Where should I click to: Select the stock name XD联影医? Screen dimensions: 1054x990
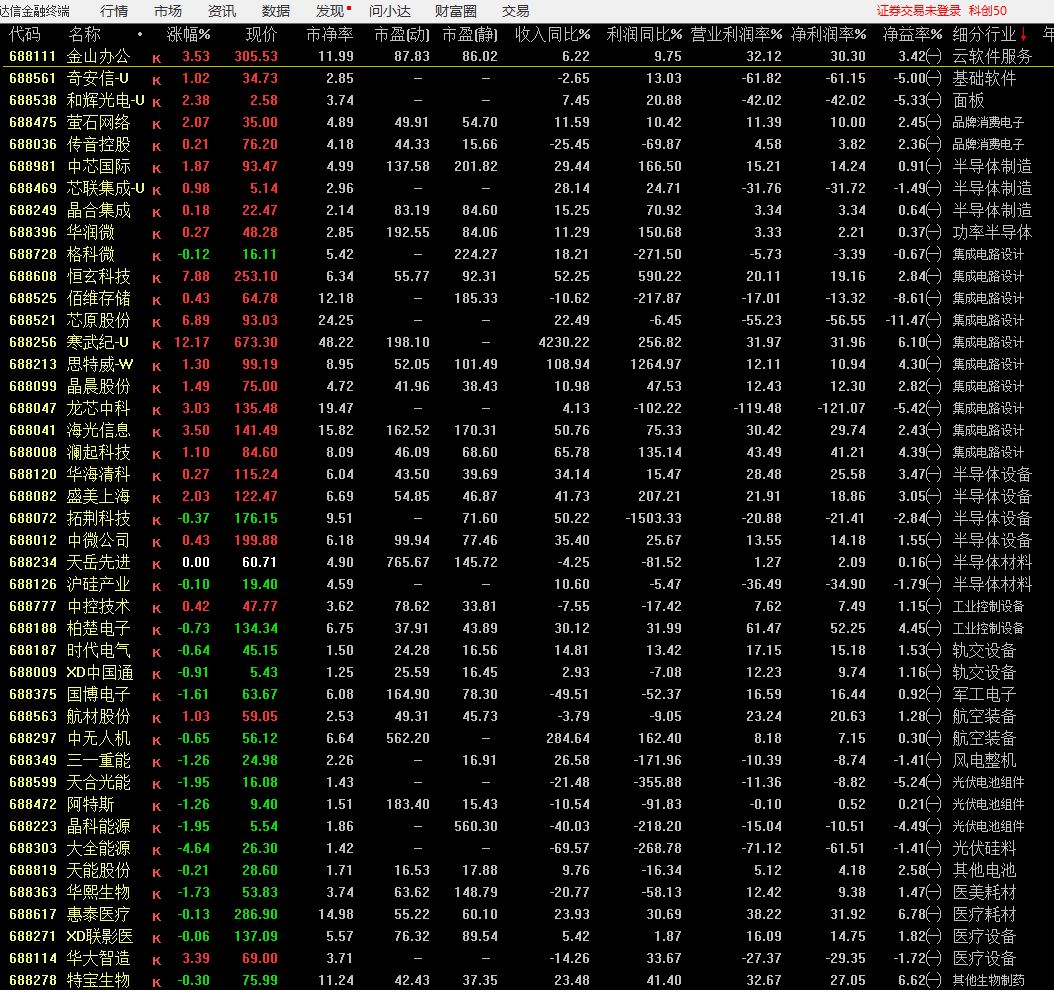coord(99,936)
